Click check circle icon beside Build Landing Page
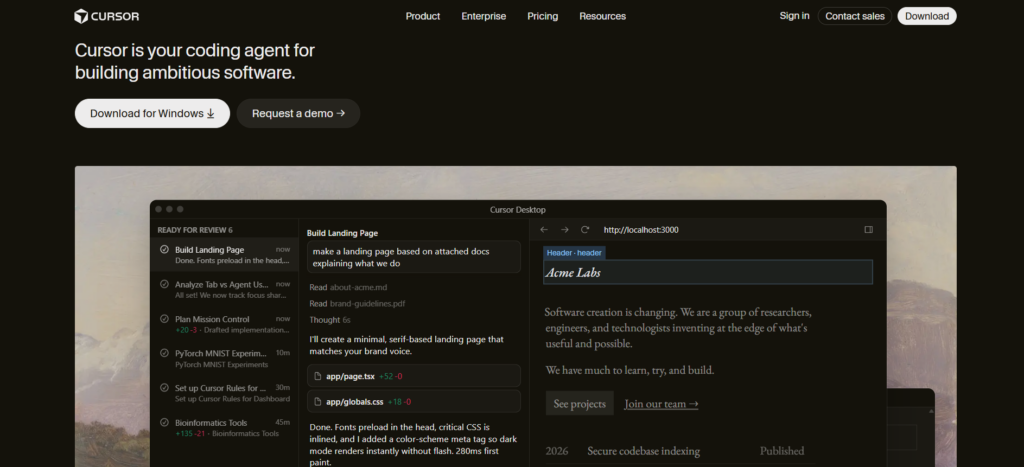The height and width of the screenshot is (467, 1024). [165, 250]
